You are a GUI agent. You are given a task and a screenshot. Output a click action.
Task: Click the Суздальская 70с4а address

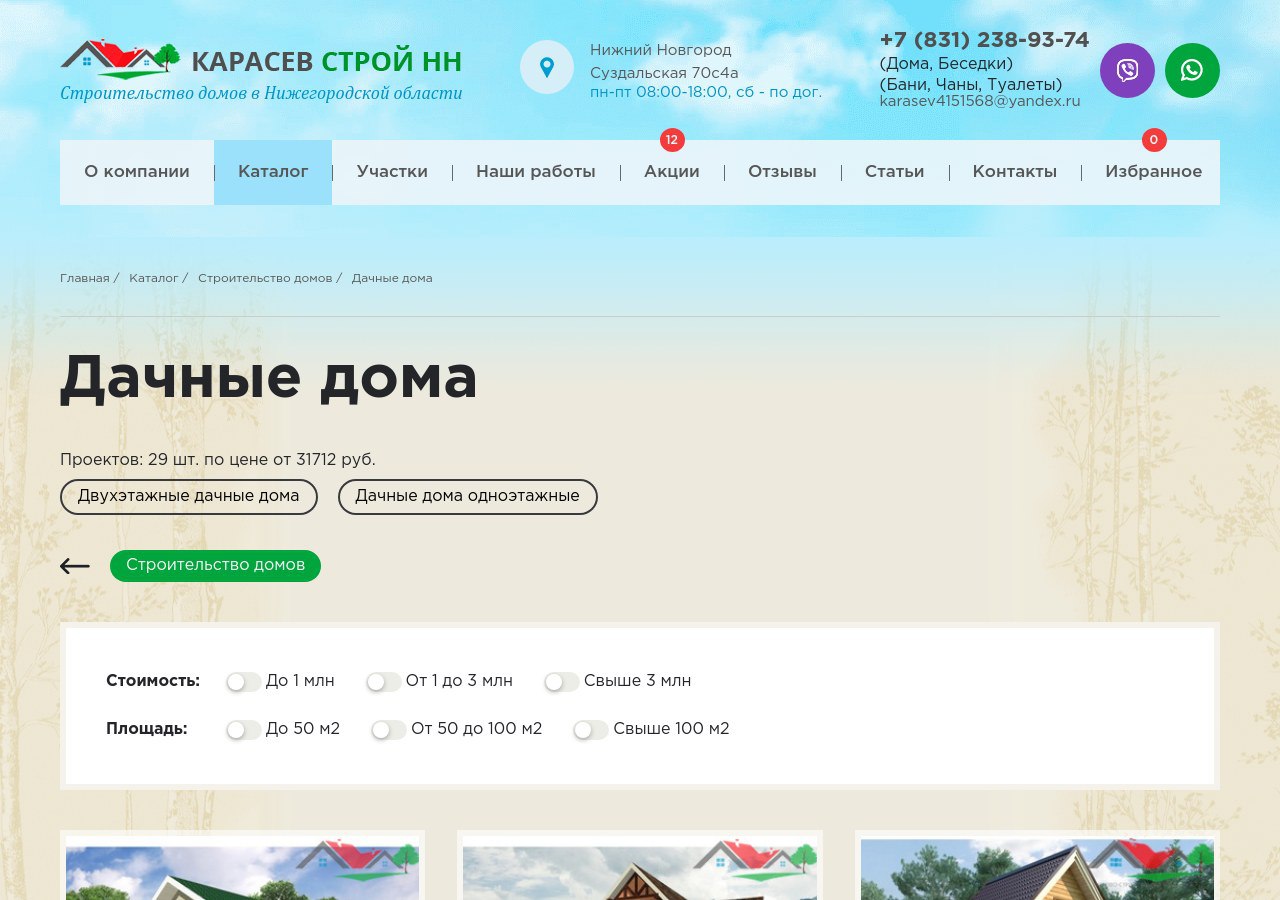coord(664,73)
